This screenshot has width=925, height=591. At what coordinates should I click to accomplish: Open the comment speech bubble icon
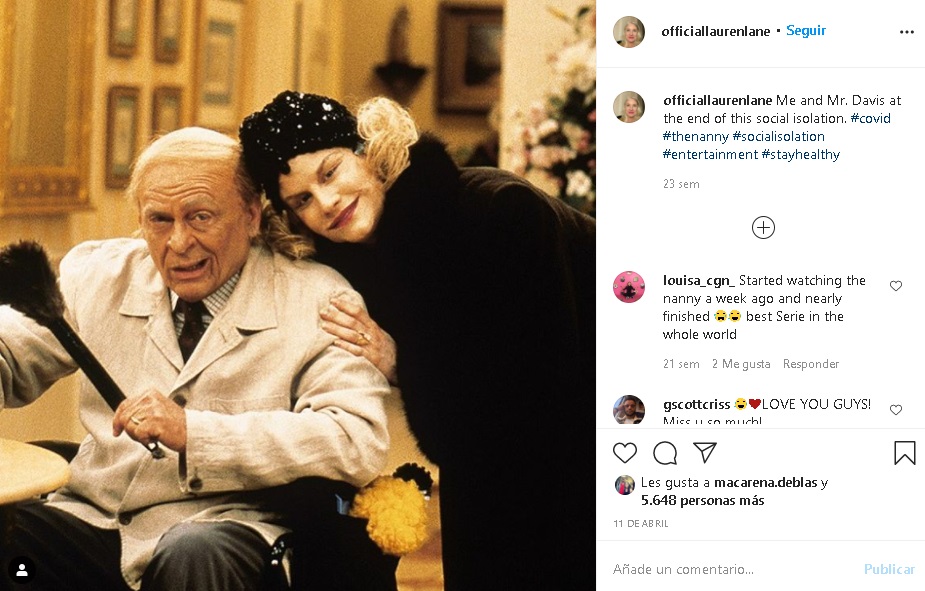665,453
